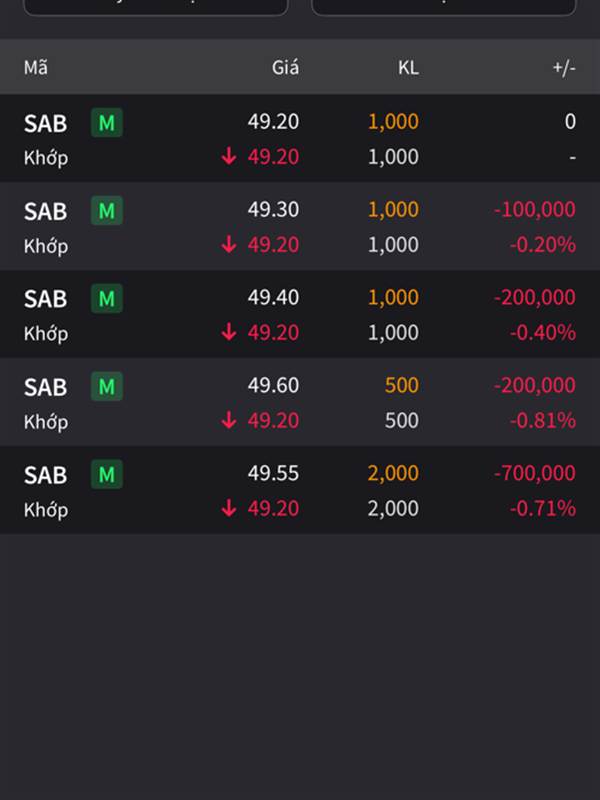
Task: Select the SAB order with -0.40% change
Action: (300, 314)
